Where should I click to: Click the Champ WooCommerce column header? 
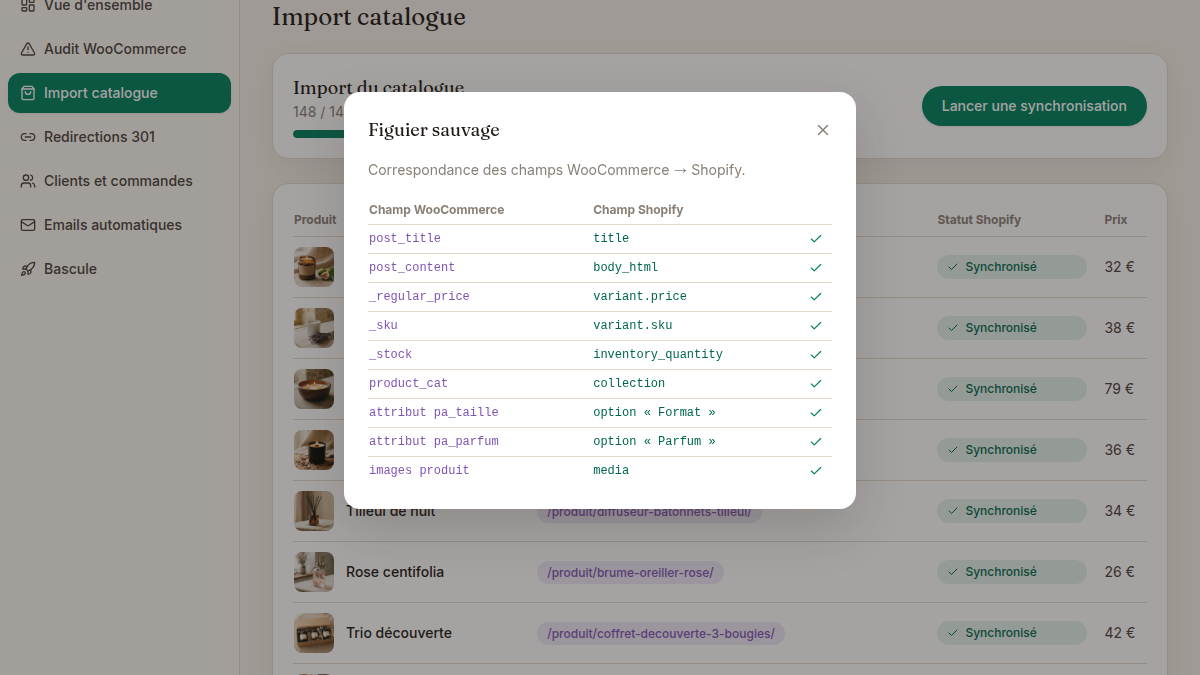point(436,210)
